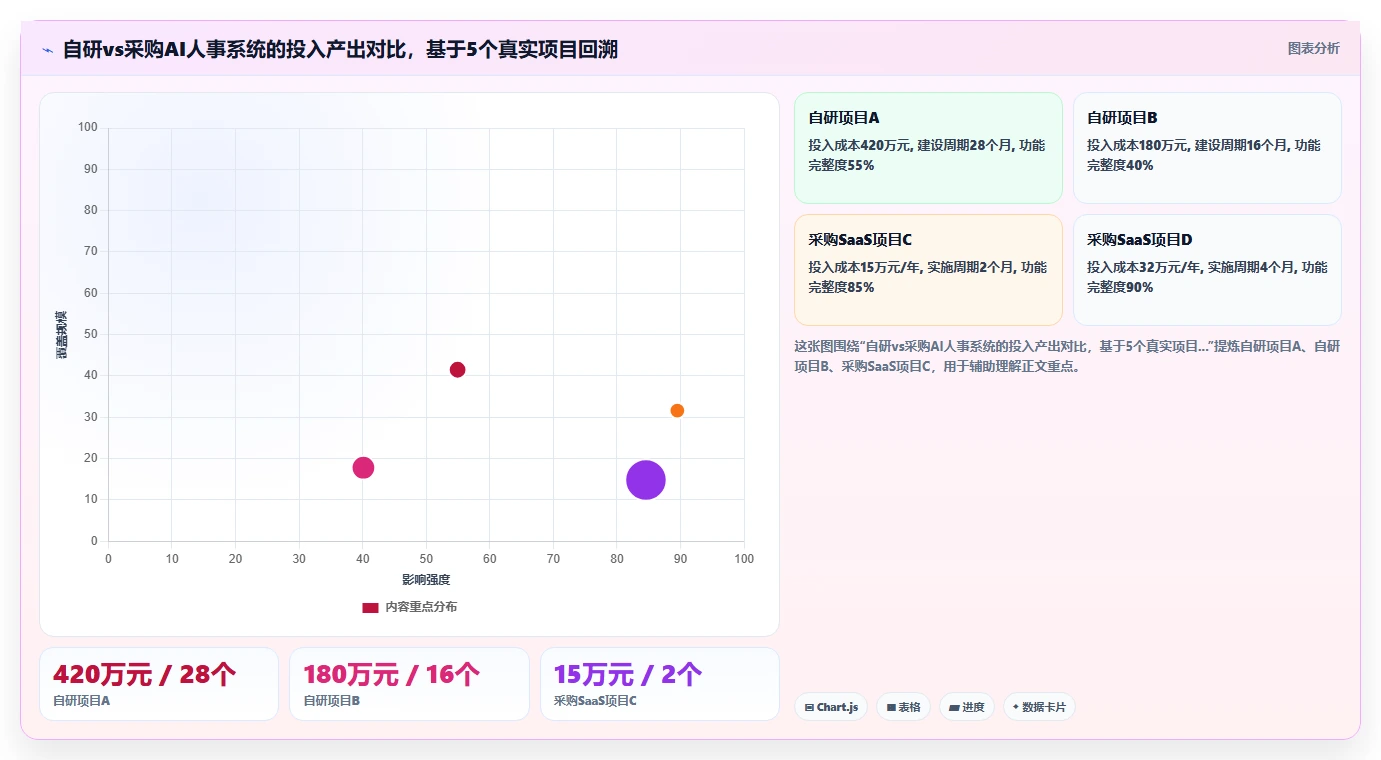Click the page title about 自研vs采购AI人事系统
Screen dimensions: 1381x760
point(340,49)
